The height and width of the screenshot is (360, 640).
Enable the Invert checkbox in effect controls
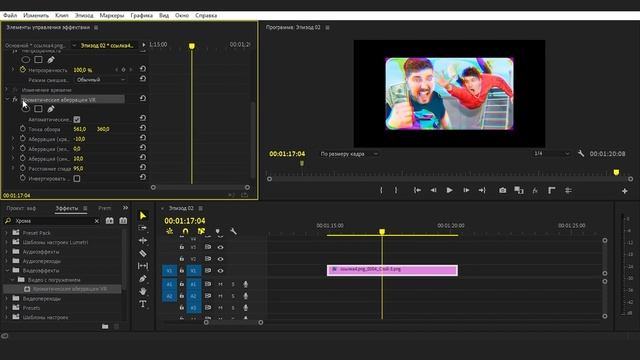pos(77,178)
